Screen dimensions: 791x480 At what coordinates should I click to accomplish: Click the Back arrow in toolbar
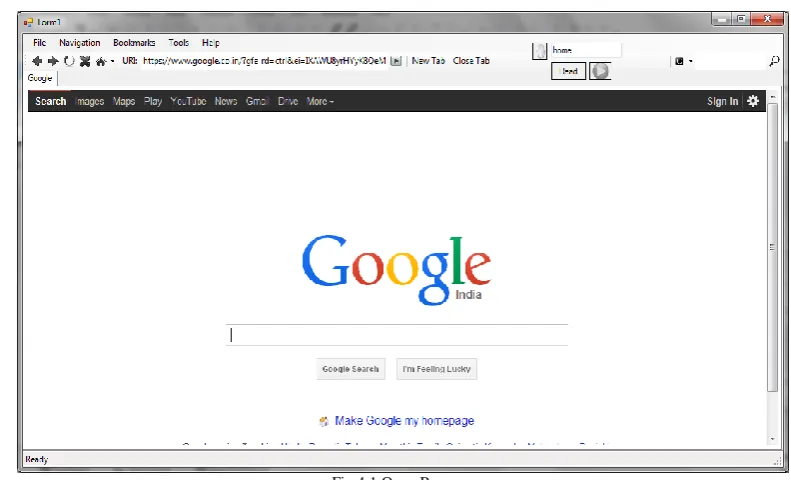tap(37, 61)
